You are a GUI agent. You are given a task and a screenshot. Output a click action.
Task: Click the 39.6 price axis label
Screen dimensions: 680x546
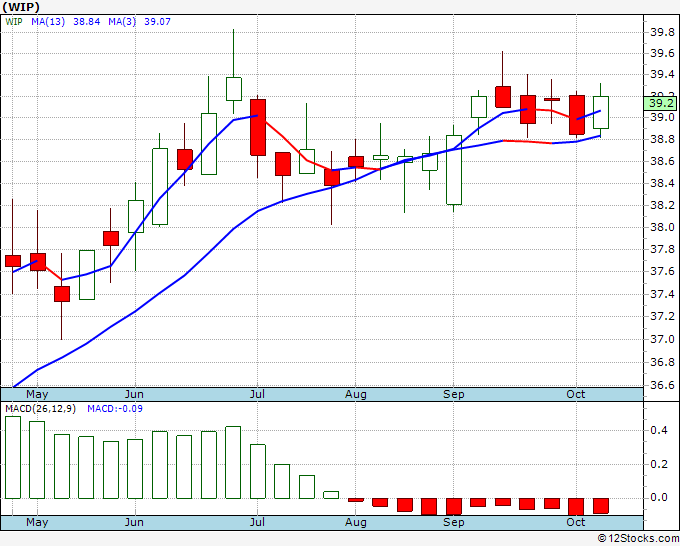tap(662, 53)
